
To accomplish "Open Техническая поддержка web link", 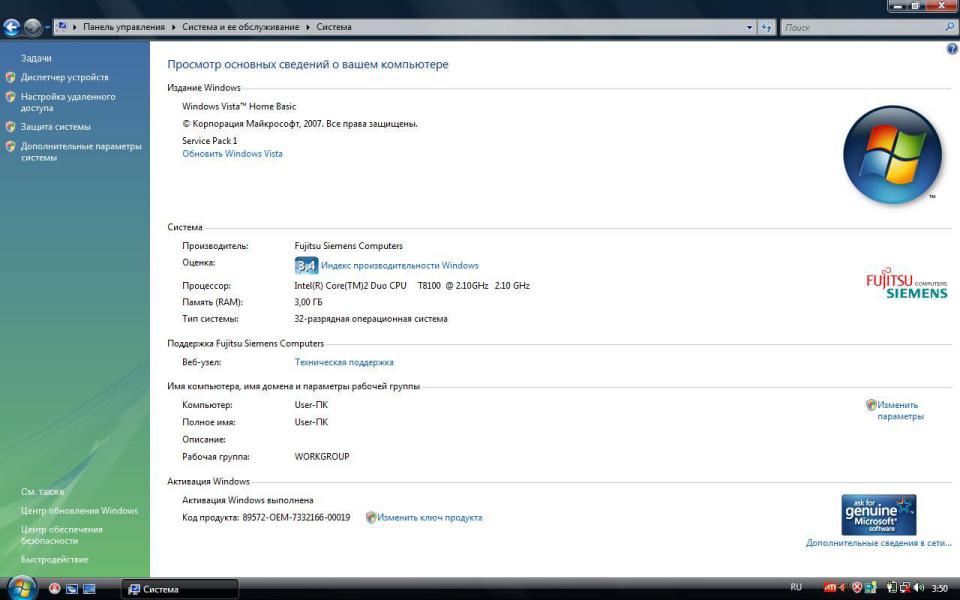I will pos(344,362).
